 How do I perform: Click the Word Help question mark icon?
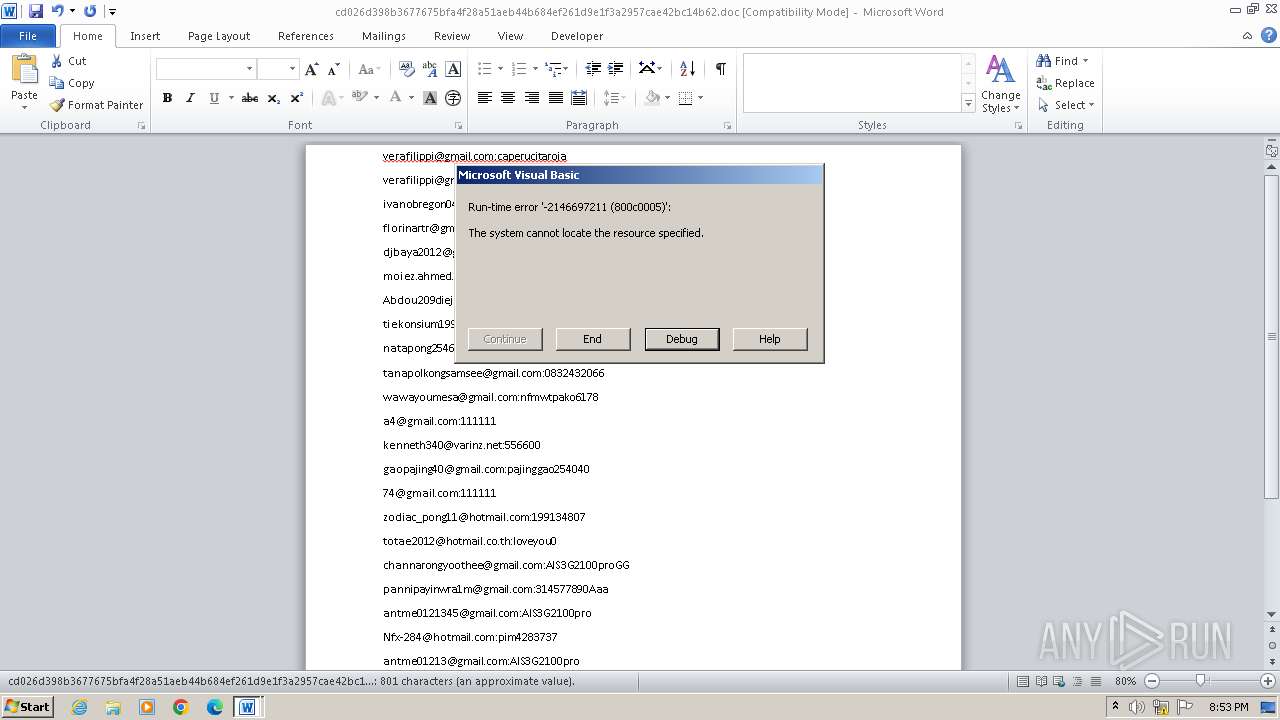click(x=1267, y=36)
